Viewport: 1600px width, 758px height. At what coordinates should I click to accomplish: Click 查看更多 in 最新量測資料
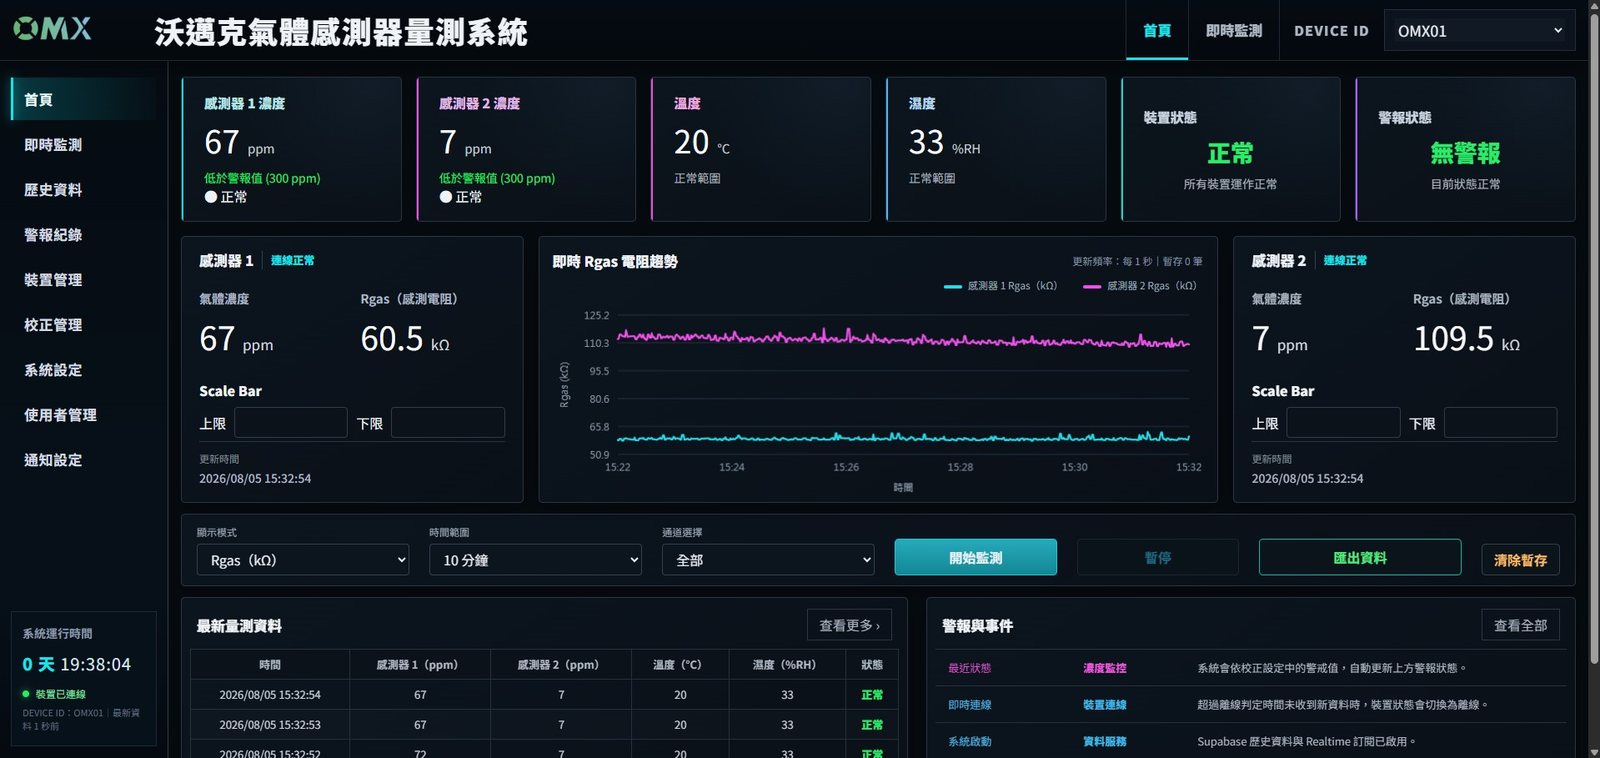(x=849, y=625)
